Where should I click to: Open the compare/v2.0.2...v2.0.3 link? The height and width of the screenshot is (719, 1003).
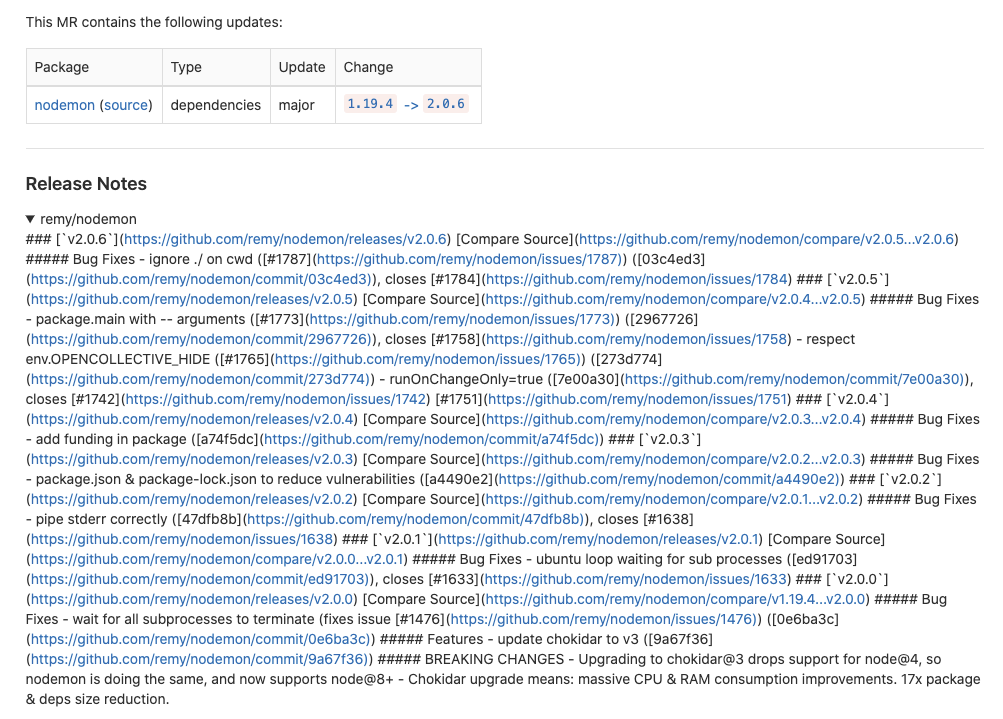tap(674, 459)
